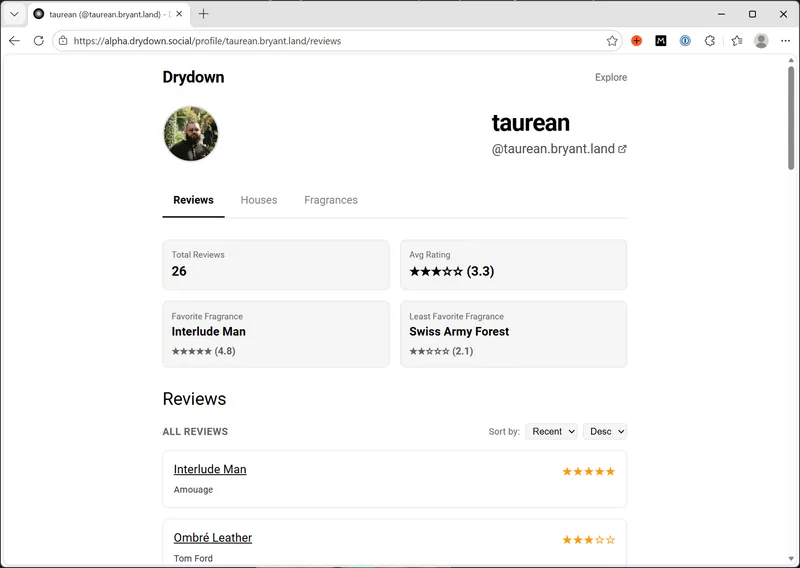Open the Explore link
This screenshot has height=568, width=800.
coord(611,77)
